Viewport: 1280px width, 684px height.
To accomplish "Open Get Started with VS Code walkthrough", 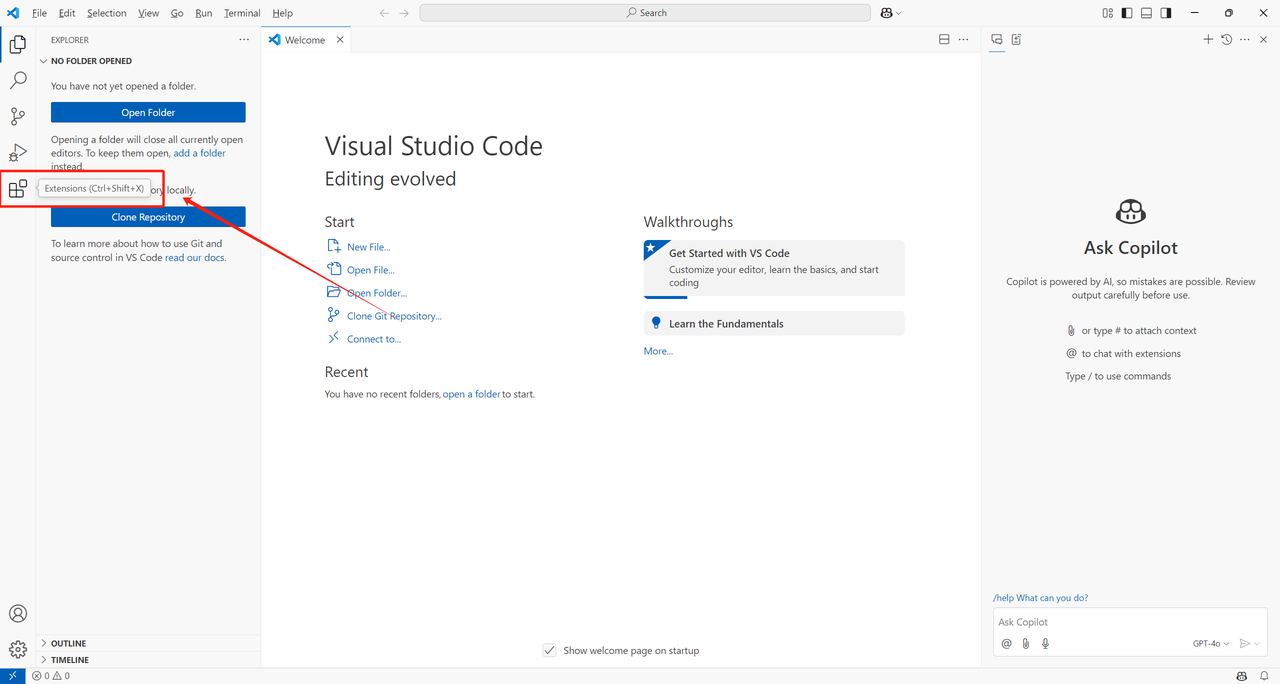I will pos(774,268).
